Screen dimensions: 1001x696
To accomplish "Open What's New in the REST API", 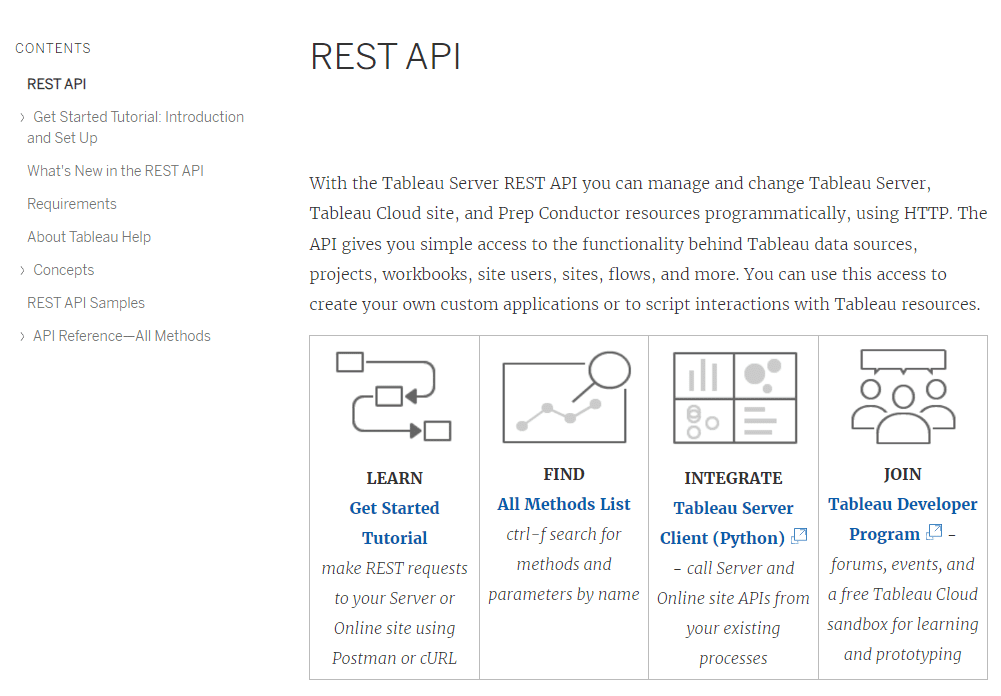I will (115, 171).
